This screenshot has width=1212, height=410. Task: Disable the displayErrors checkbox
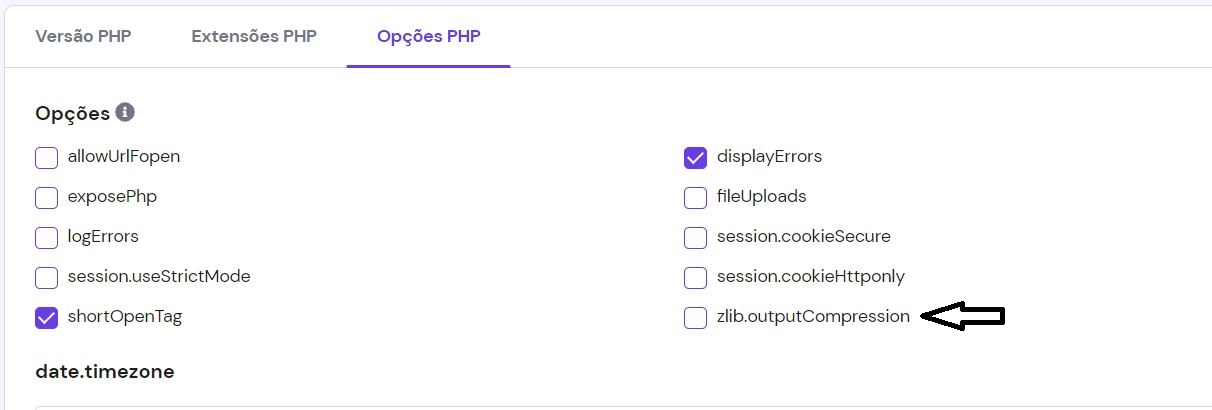695,157
